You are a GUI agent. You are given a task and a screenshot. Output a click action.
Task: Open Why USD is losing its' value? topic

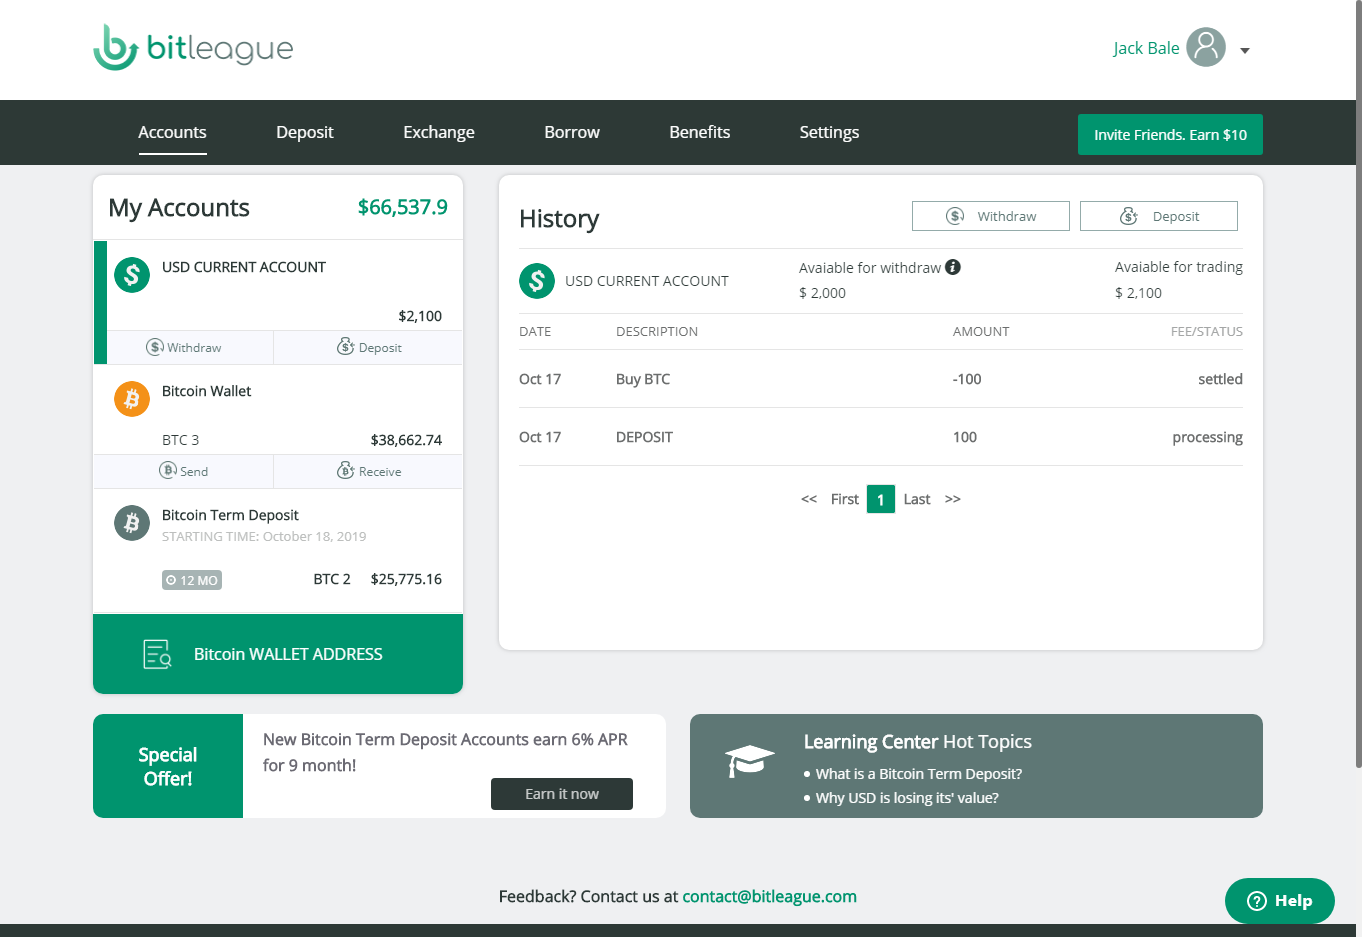[907, 798]
